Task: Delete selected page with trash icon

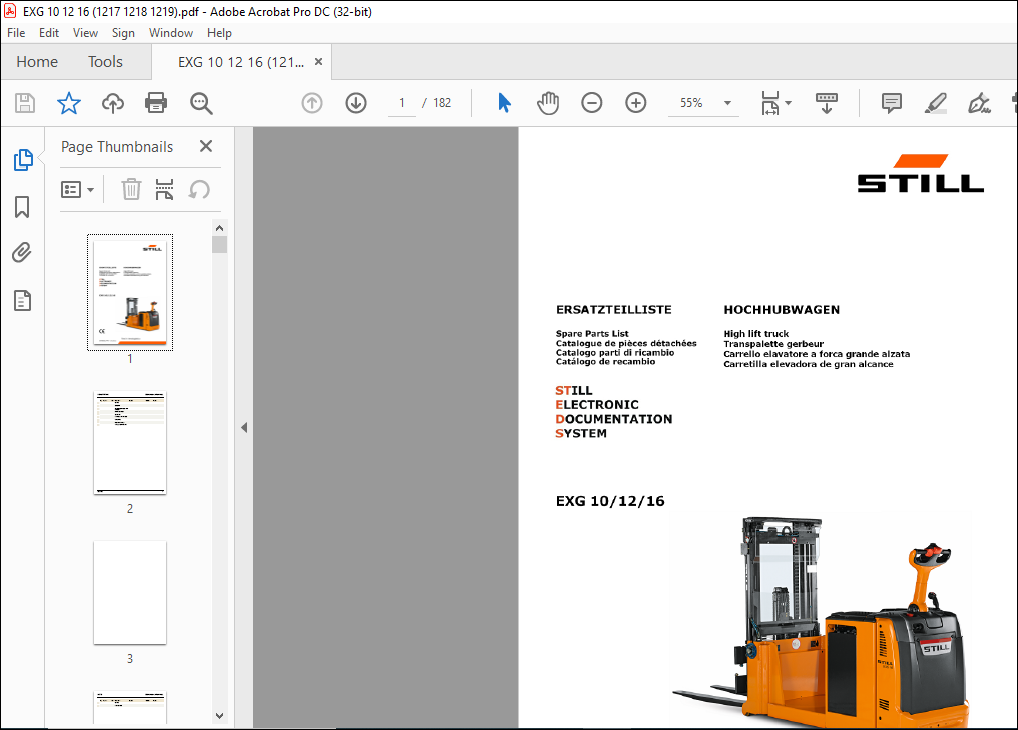Action: [131, 190]
